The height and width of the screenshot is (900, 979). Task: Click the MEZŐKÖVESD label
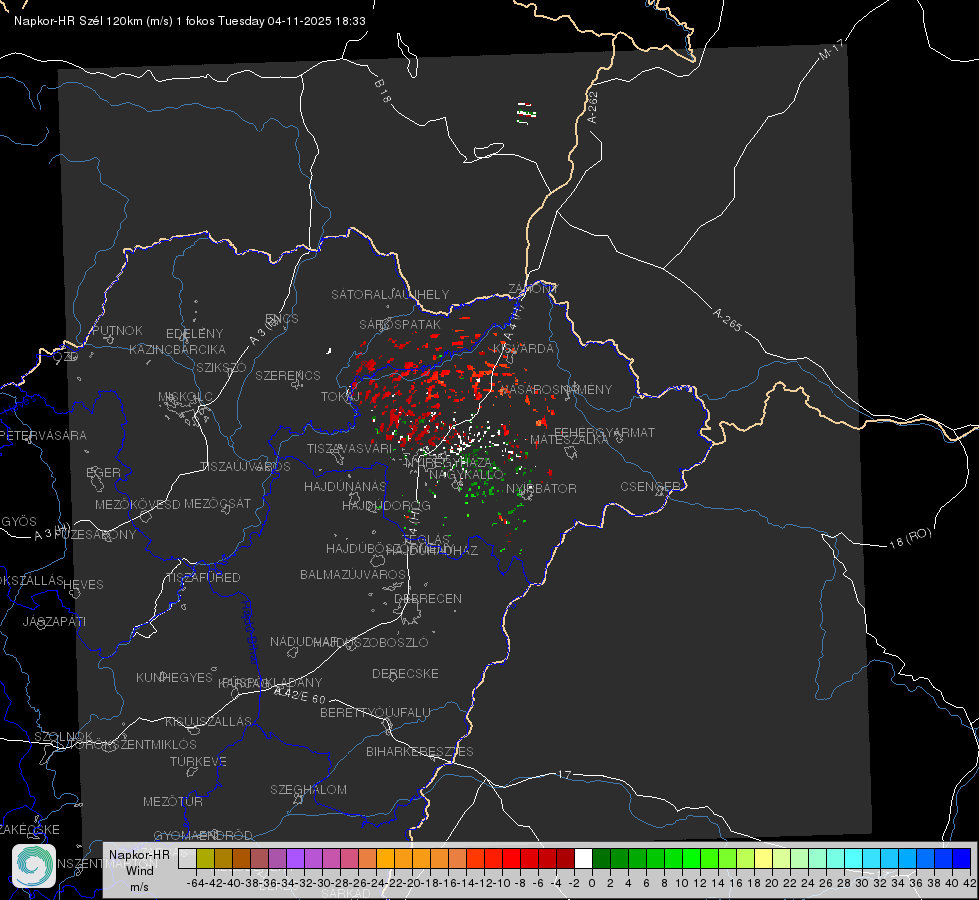coord(138,504)
